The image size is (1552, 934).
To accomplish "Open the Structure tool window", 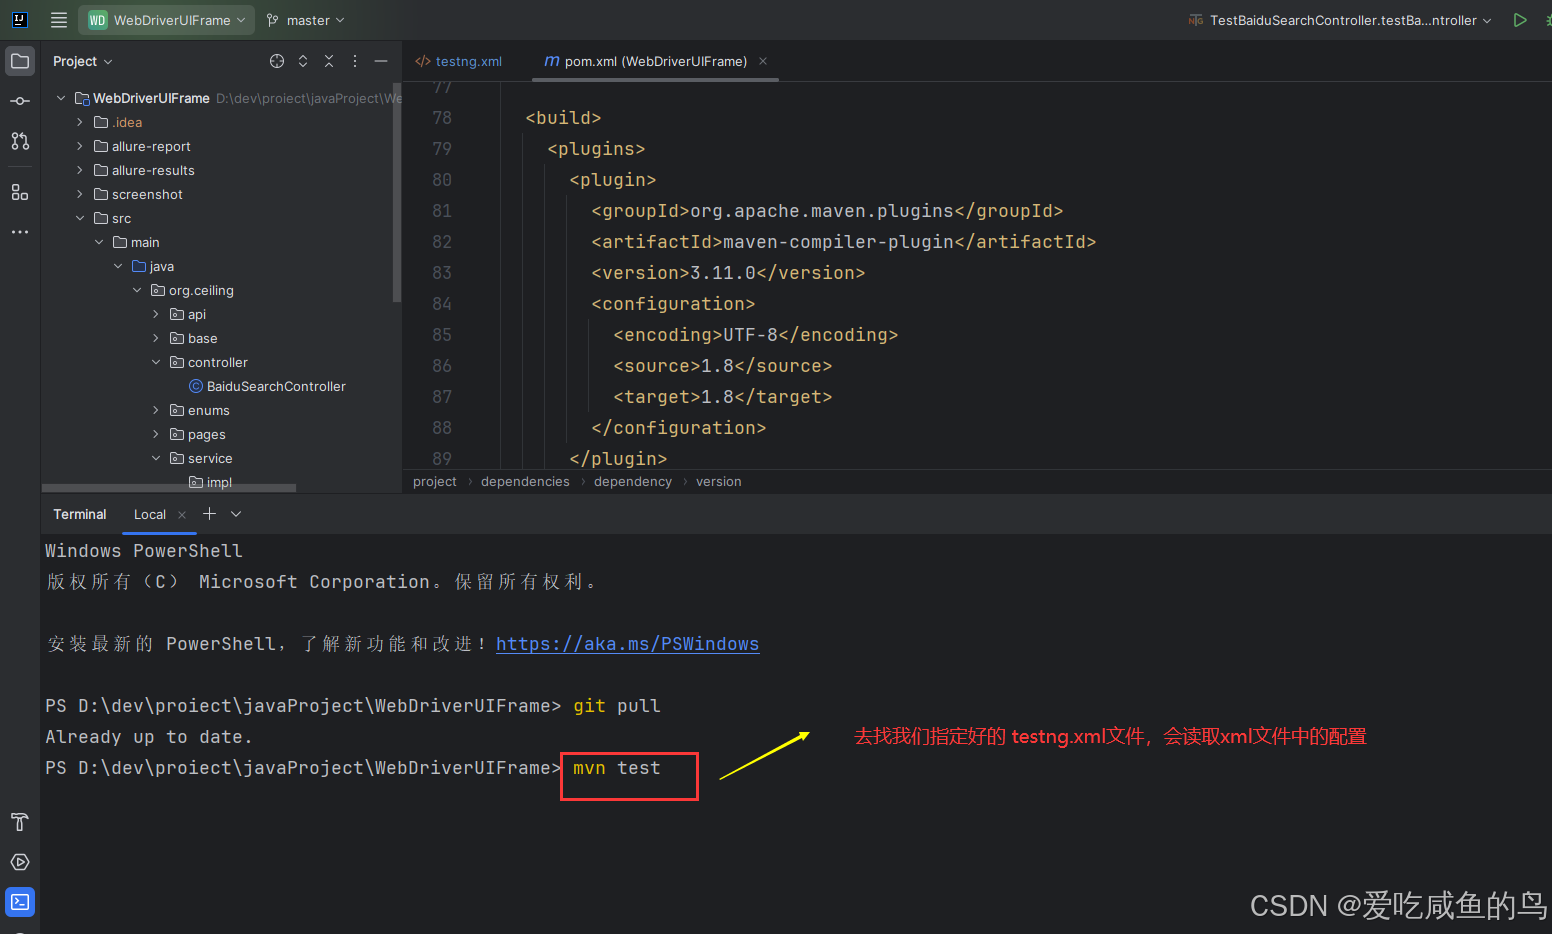I will point(20,192).
